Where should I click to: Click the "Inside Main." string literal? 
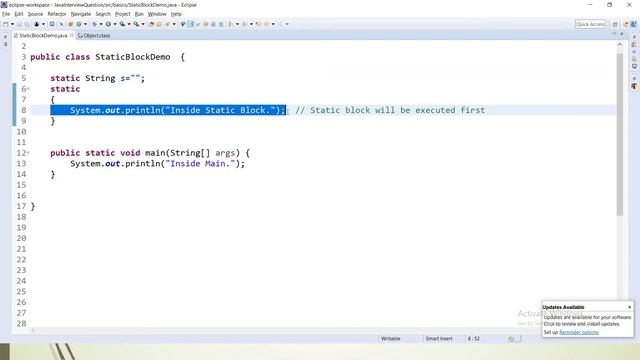point(200,164)
